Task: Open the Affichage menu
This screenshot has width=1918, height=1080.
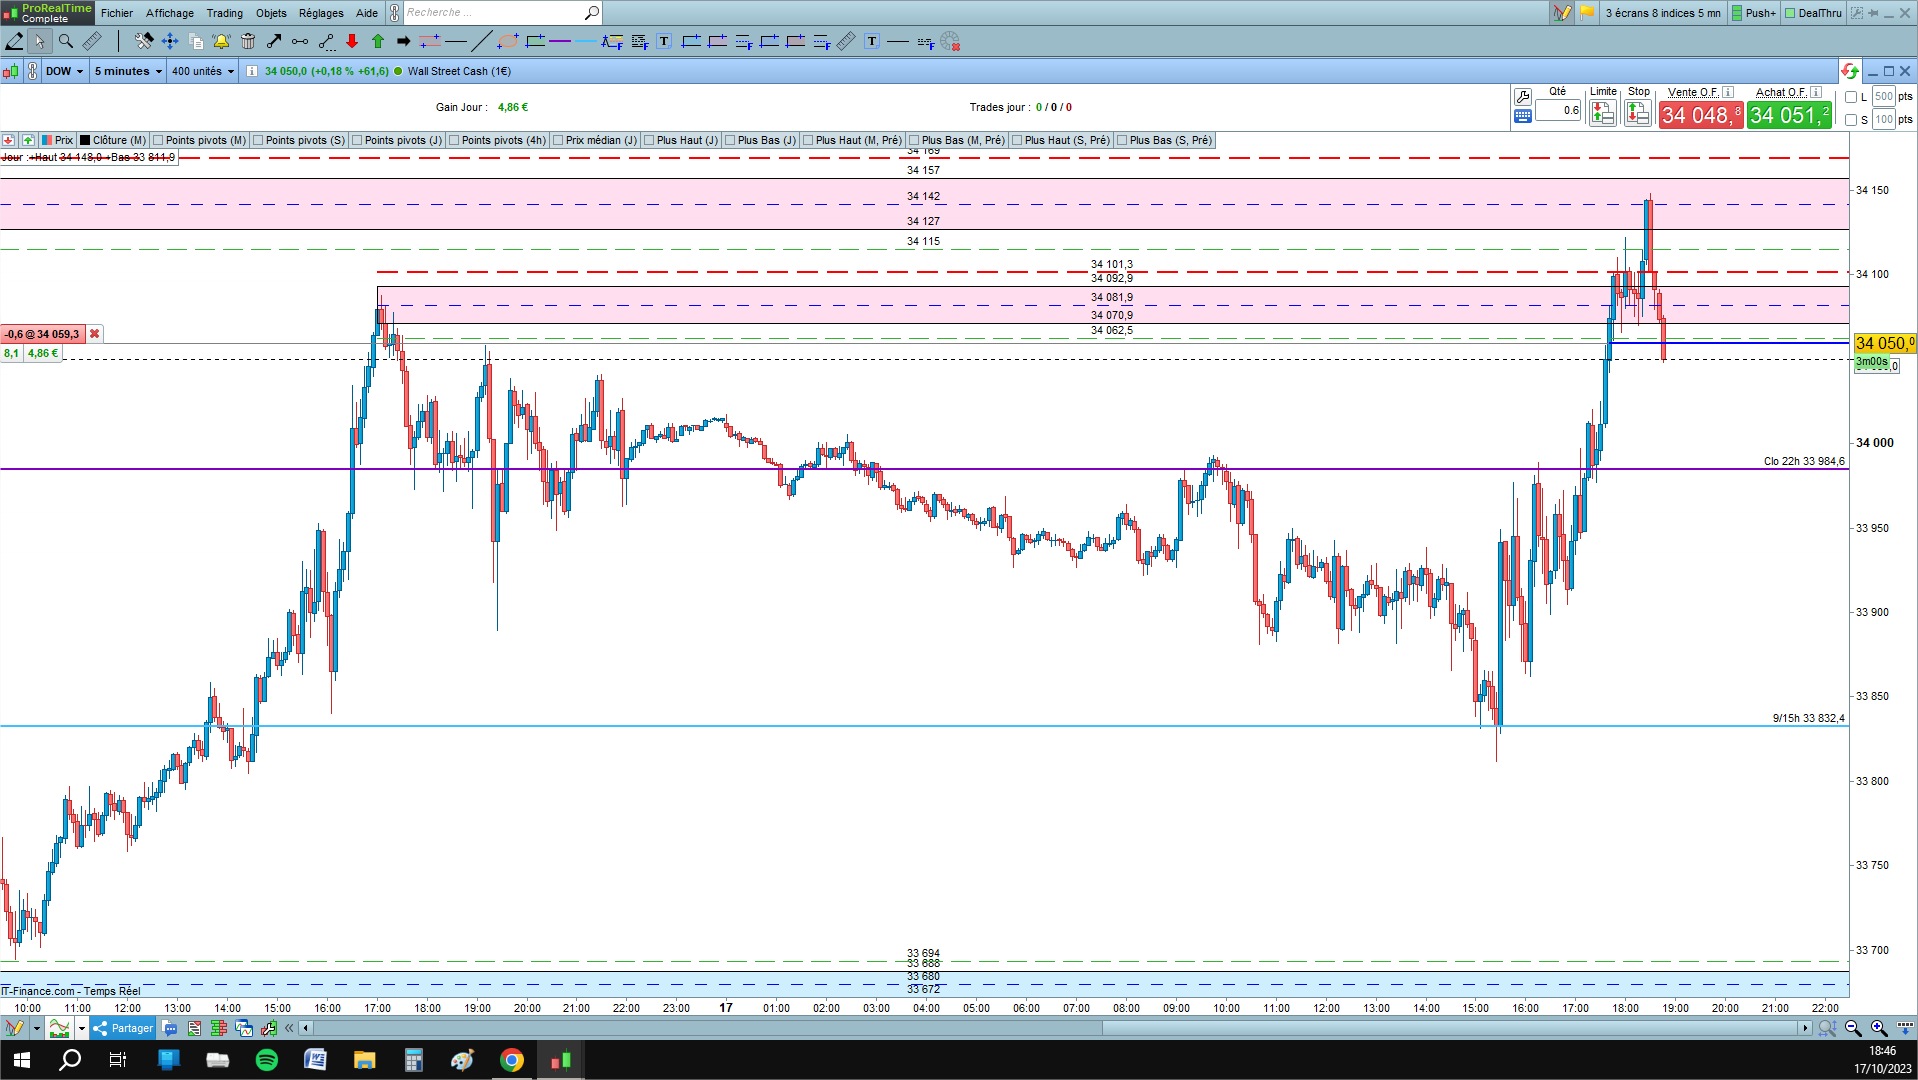Action: [x=170, y=13]
